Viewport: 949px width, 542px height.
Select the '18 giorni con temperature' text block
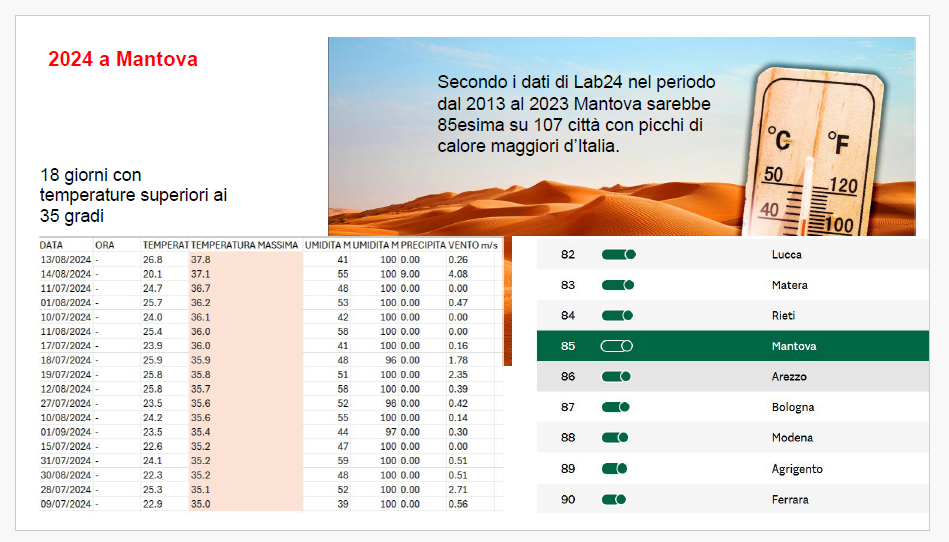pyautogui.click(x=133, y=195)
